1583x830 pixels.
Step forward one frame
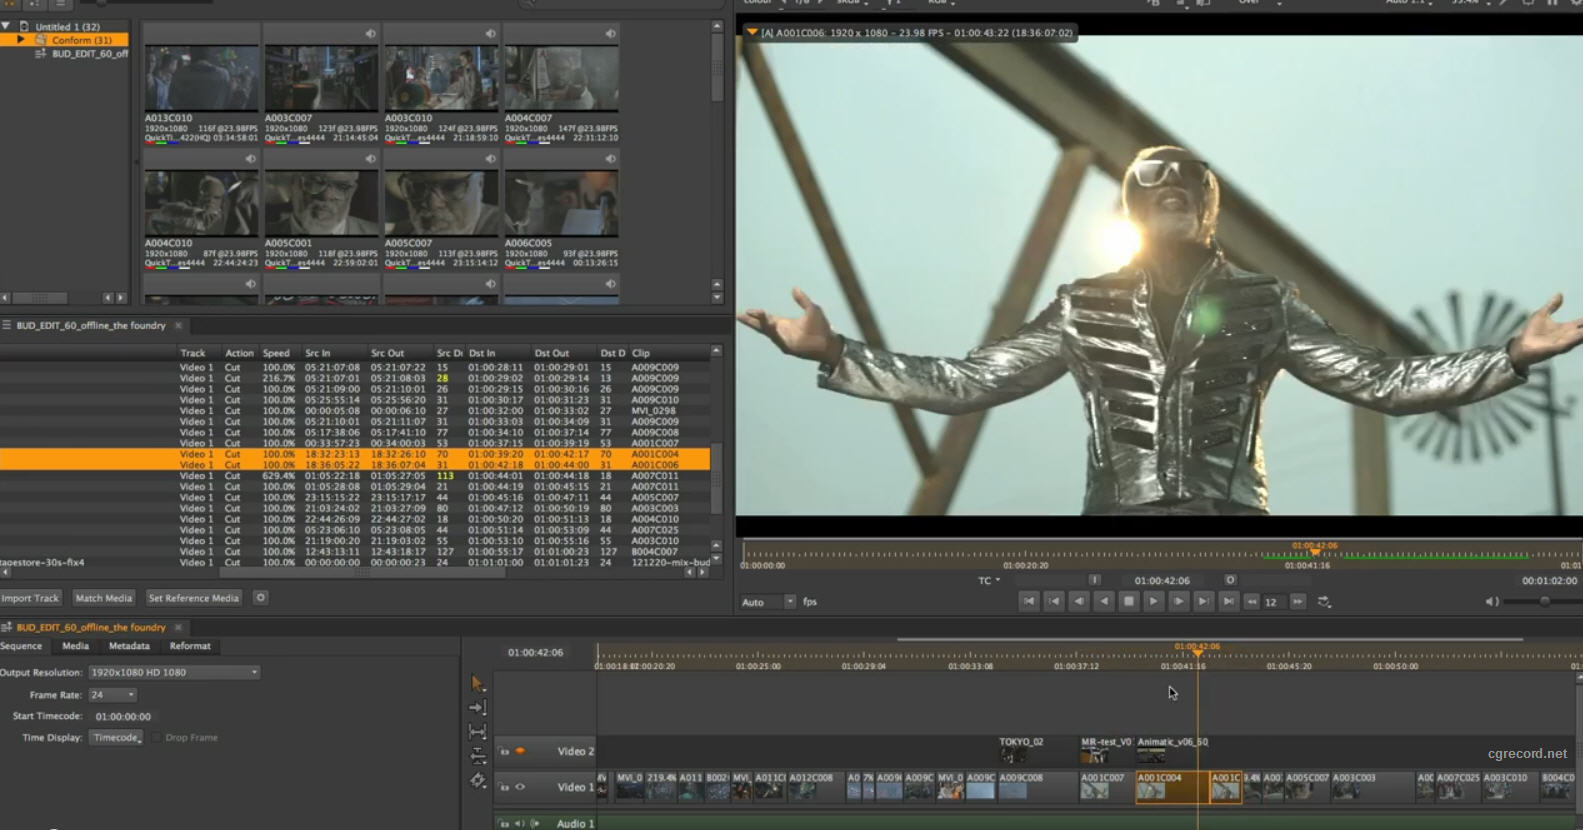[x=1178, y=601]
